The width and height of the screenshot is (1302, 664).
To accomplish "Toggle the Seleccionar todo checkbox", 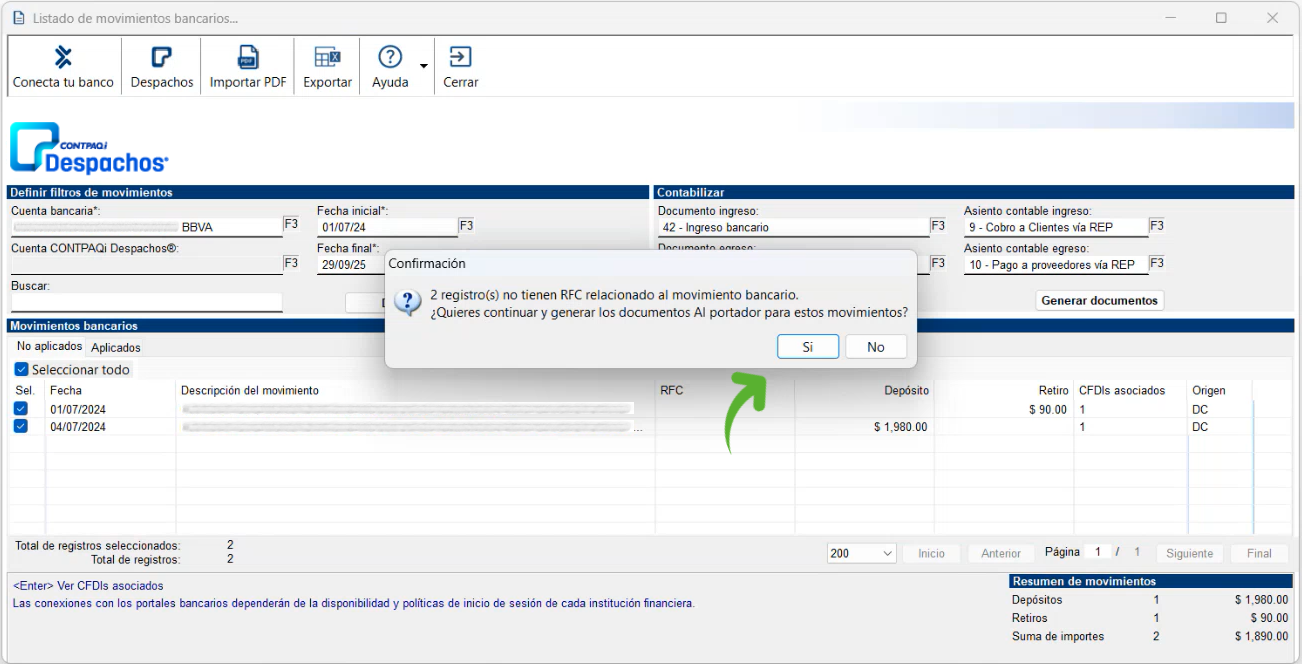I will 22,370.
